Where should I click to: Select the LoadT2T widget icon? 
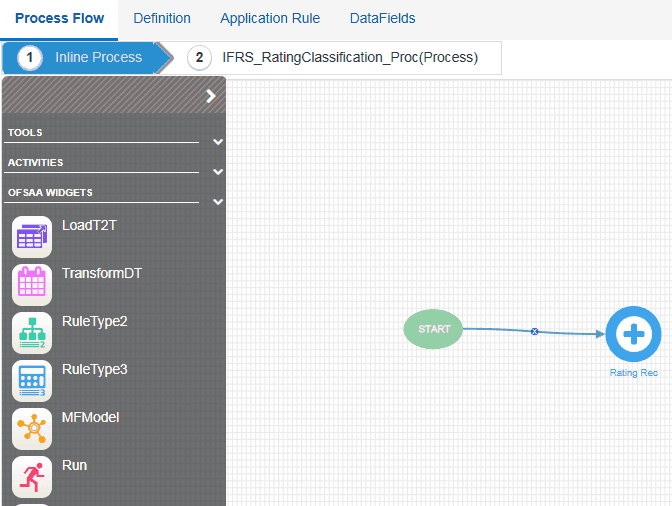32,237
